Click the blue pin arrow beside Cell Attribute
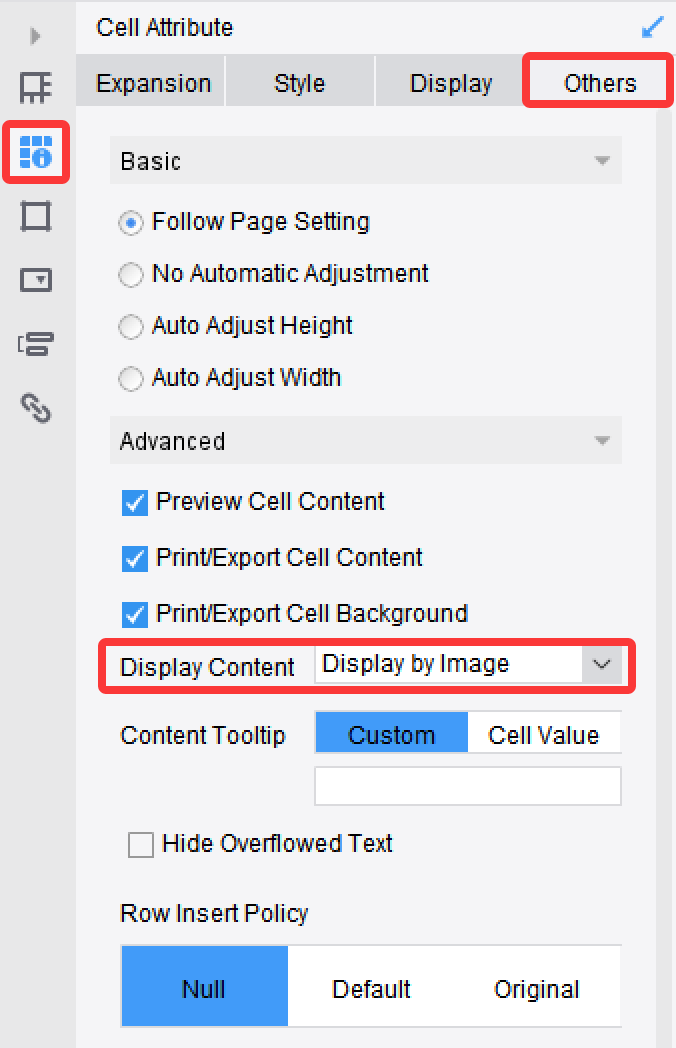 click(x=652, y=27)
